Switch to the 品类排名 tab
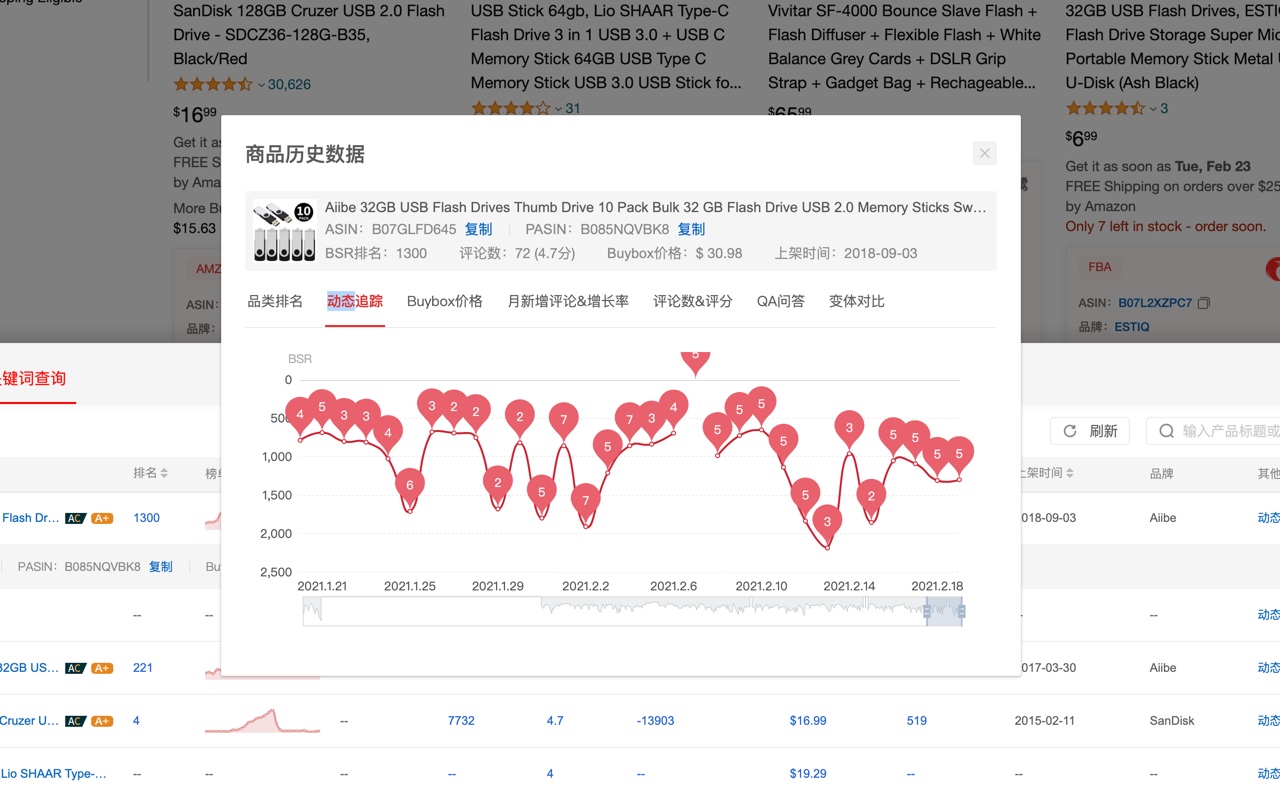This screenshot has width=1280, height=800. click(274, 300)
